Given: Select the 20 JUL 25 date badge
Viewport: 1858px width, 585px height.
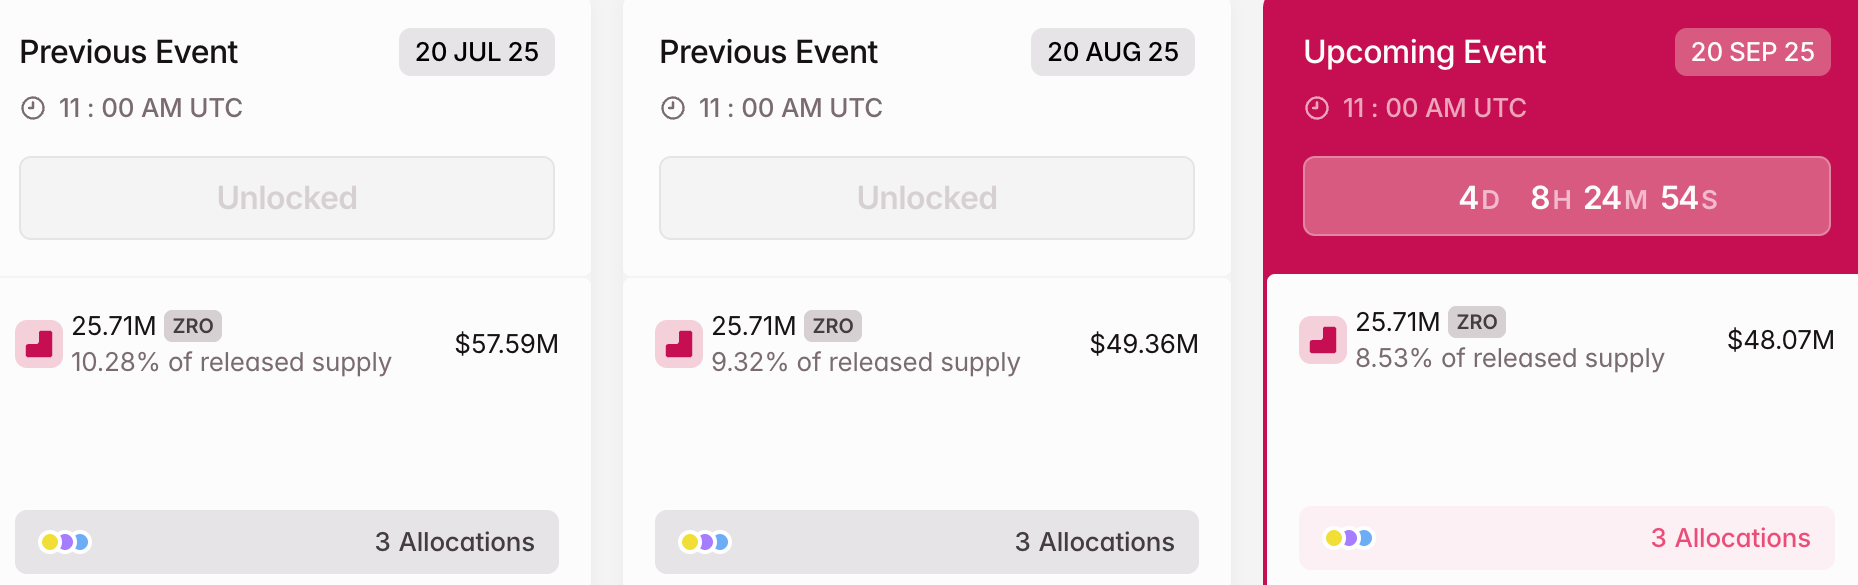Looking at the screenshot, I should 477,52.
